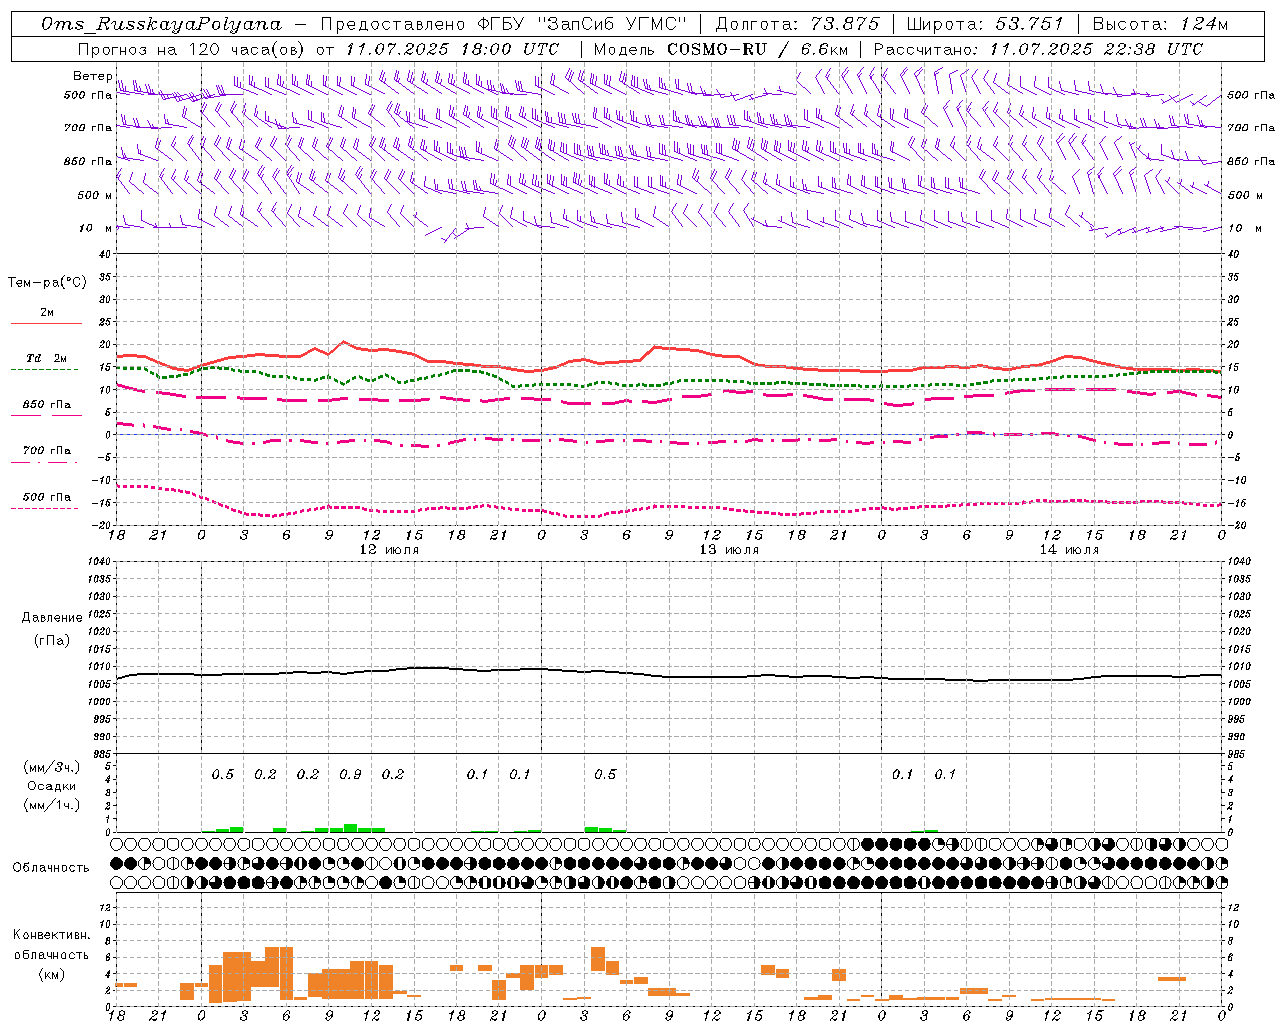Click the 12 июля date label
1280x1024 pixels.
[x=389, y=550]
